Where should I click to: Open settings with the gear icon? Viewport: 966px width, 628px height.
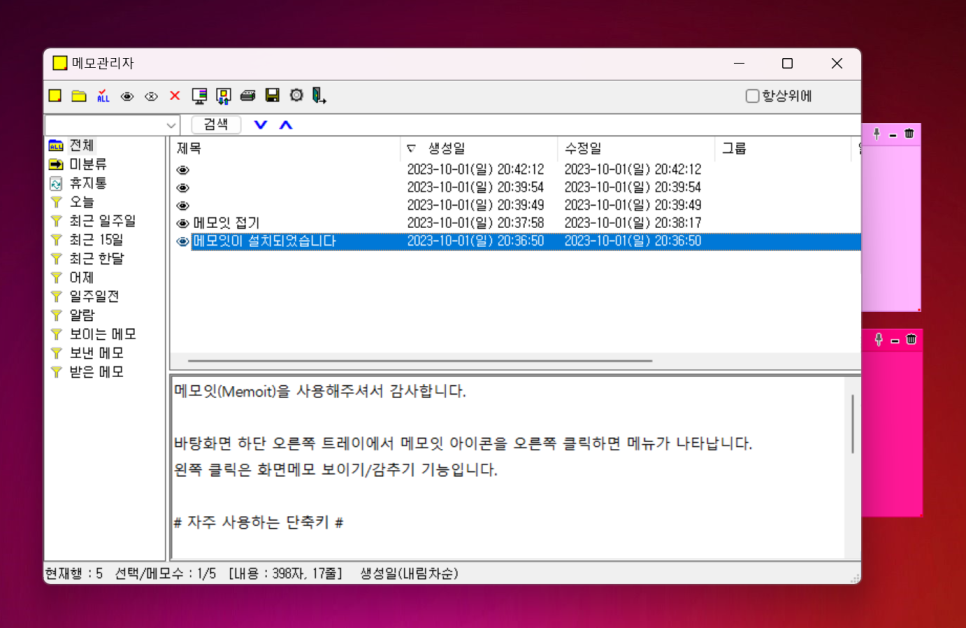[x=296, y=95]
